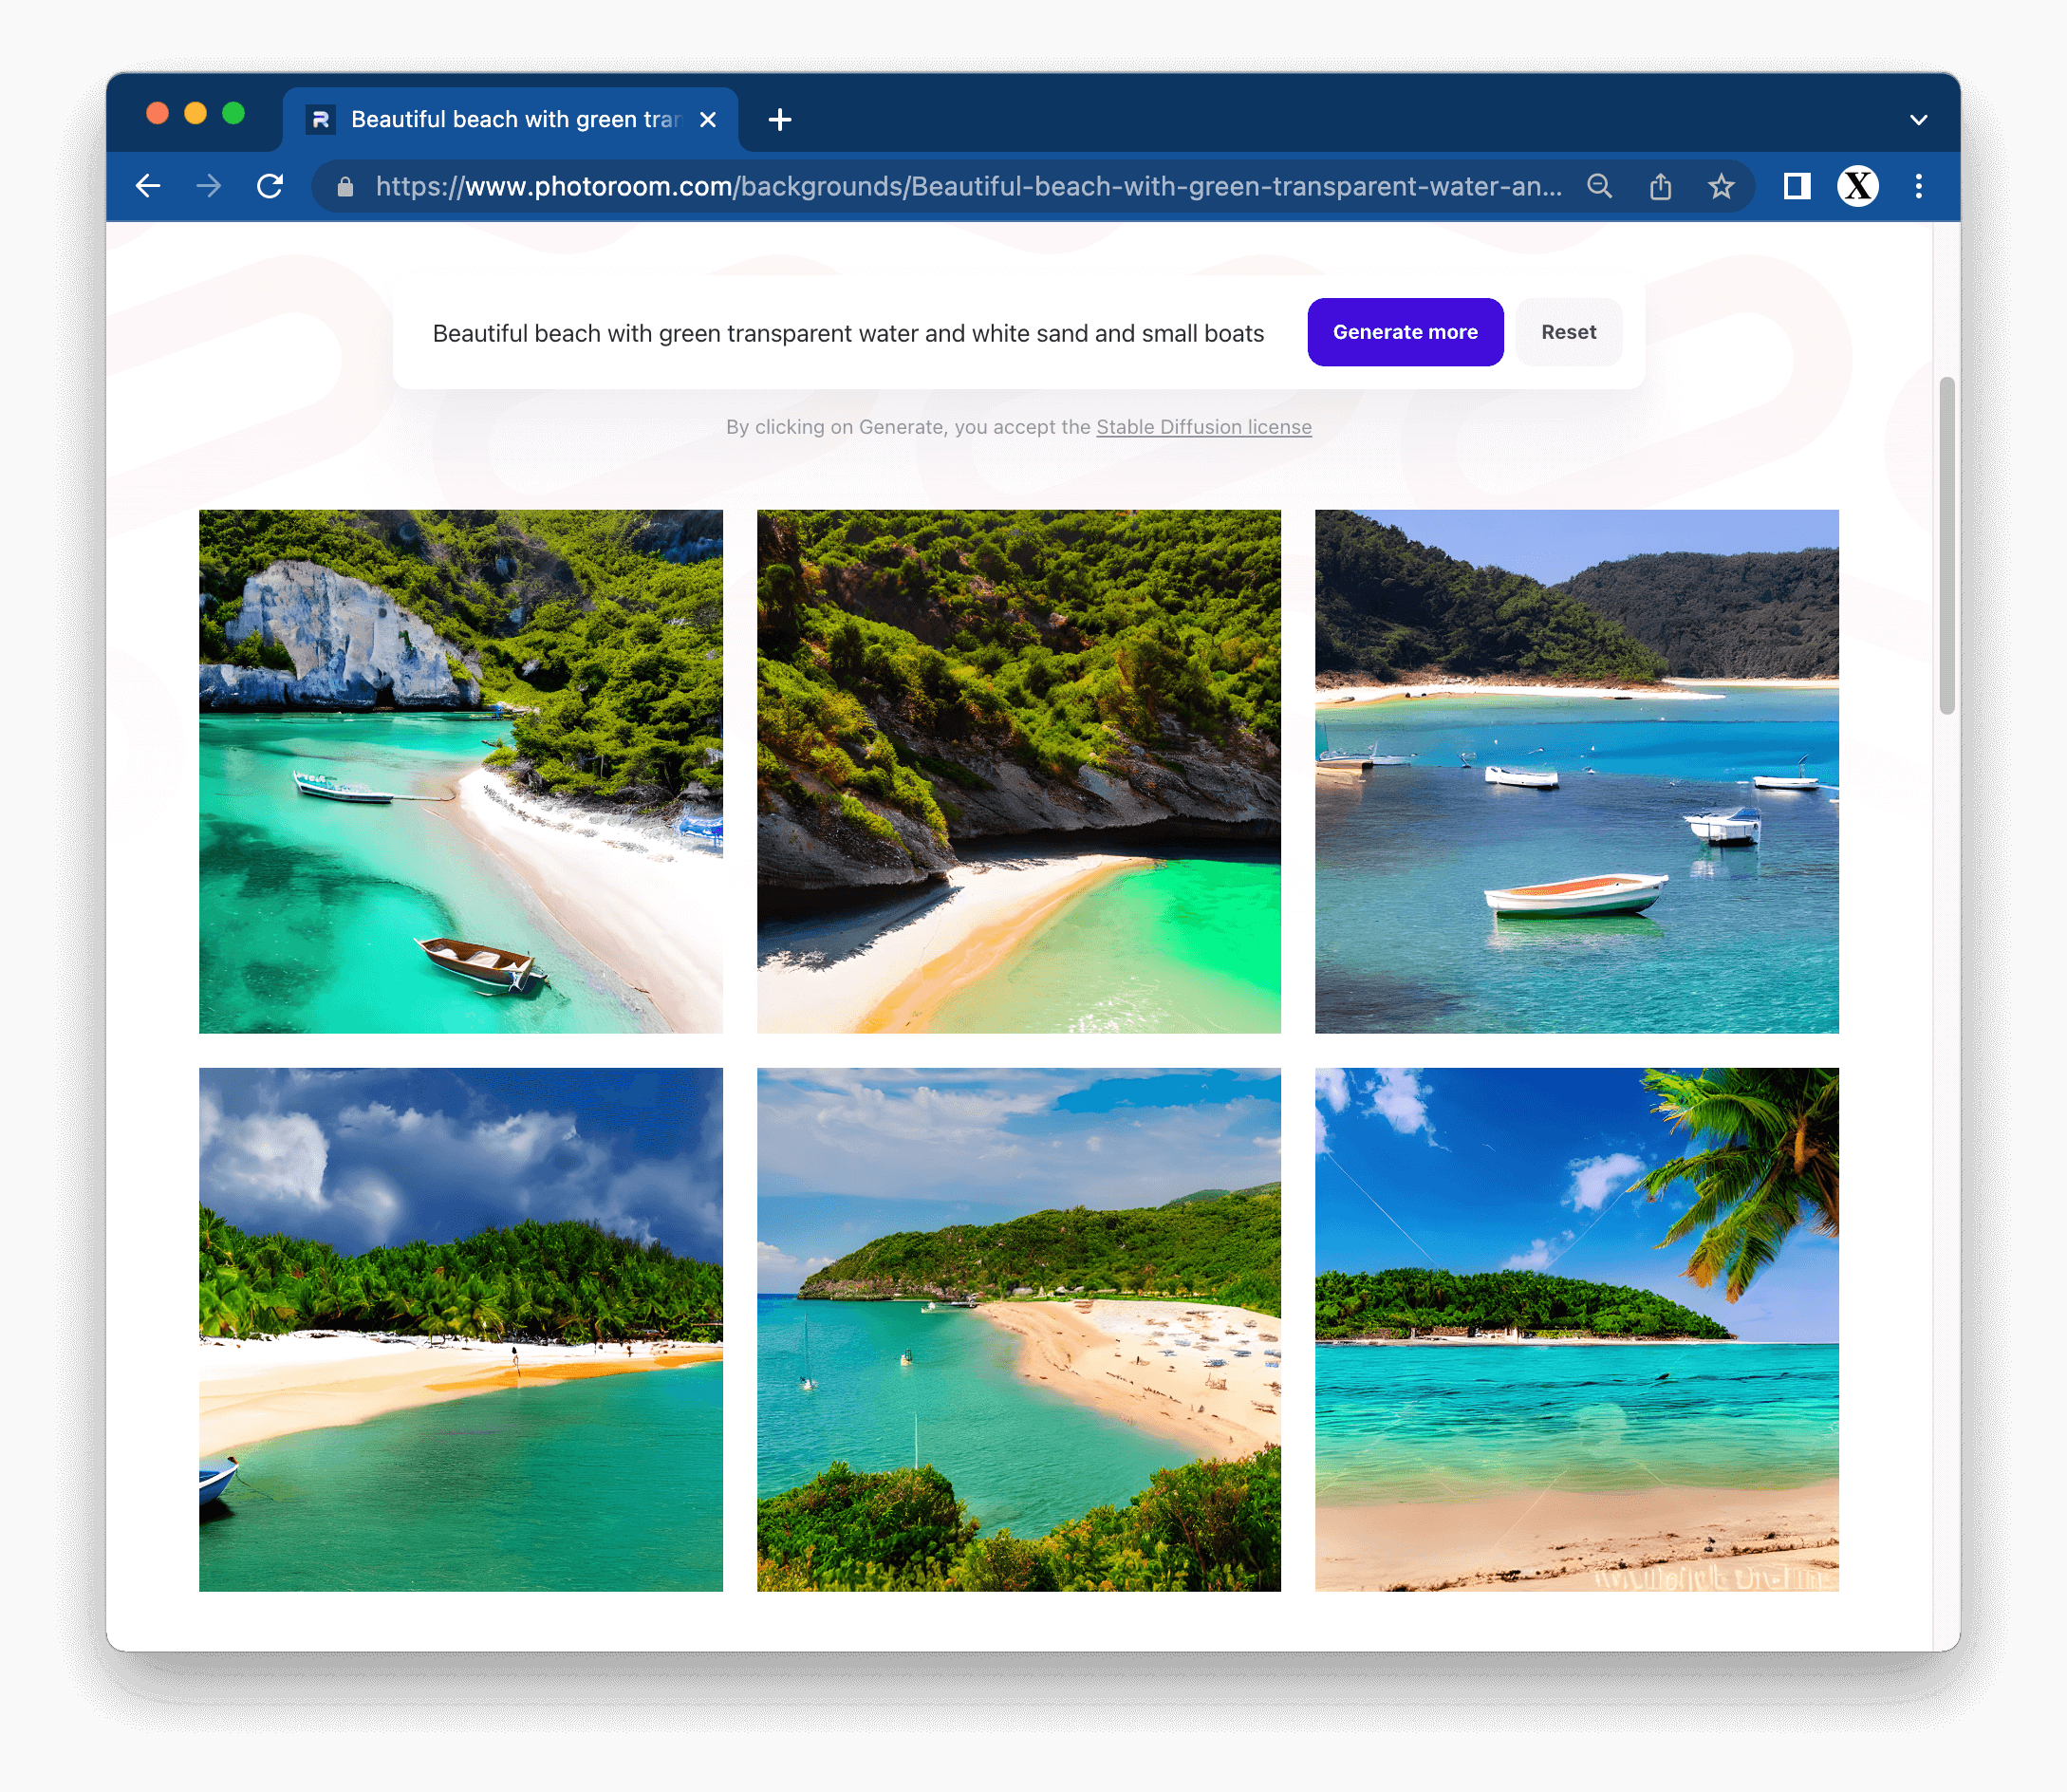Click the beach prompt text field

(848, 333)
